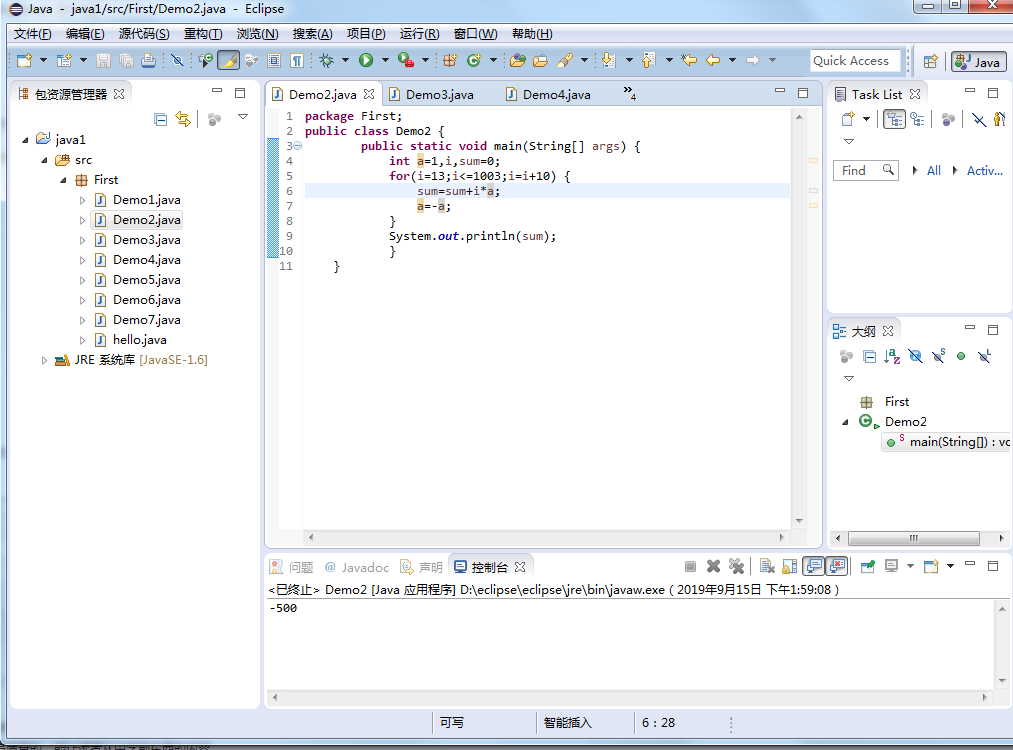1013x750 pixels.
Task: Toggle Mark Occurrences highlighter button
Action: pos(229,60)
